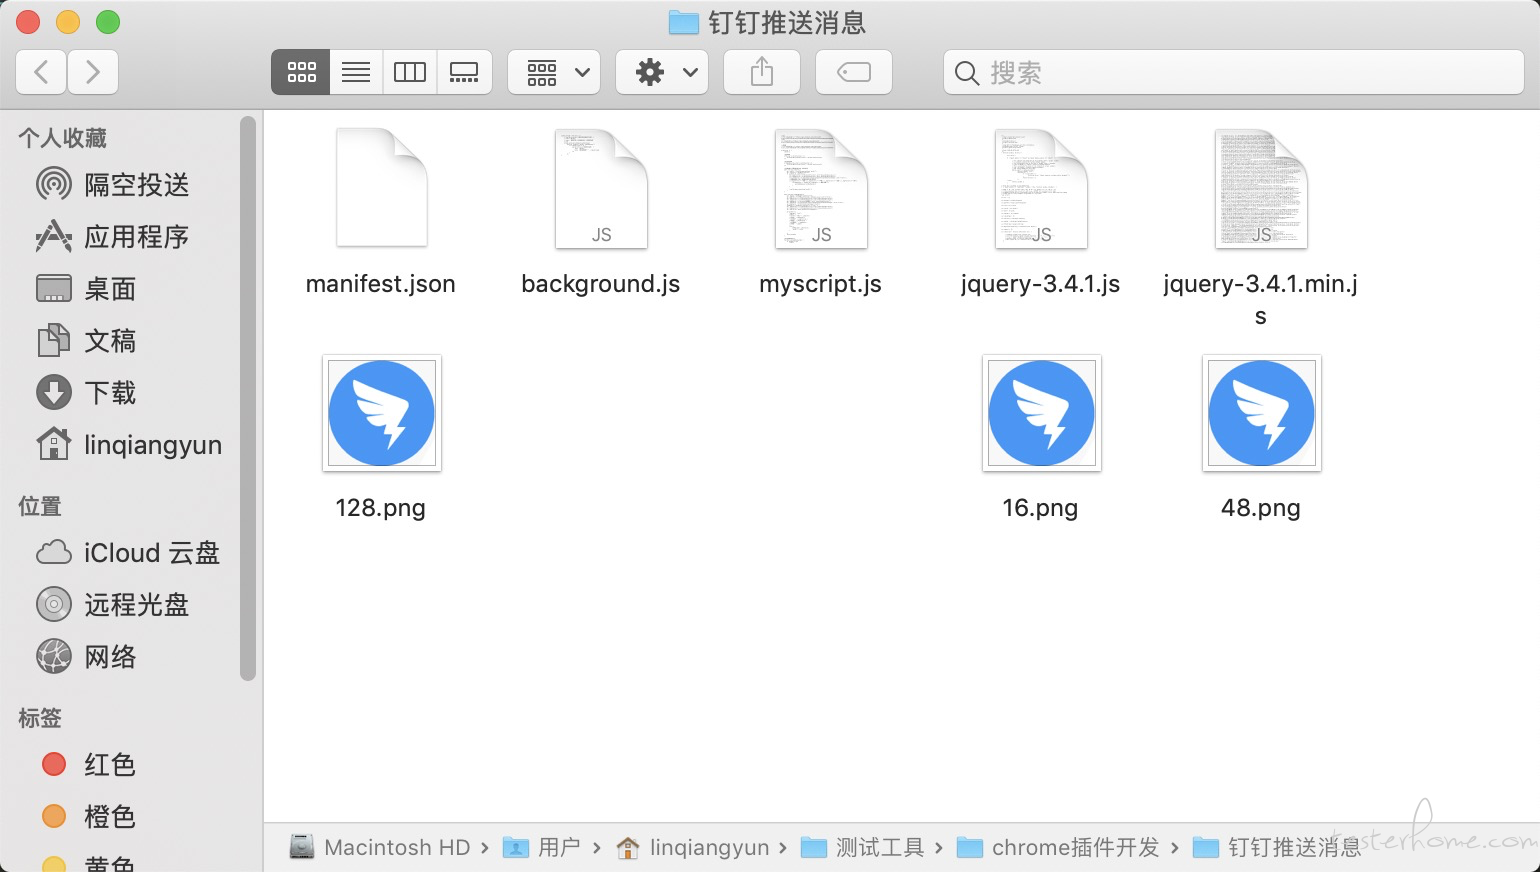Switch to list view

(356, 72)
